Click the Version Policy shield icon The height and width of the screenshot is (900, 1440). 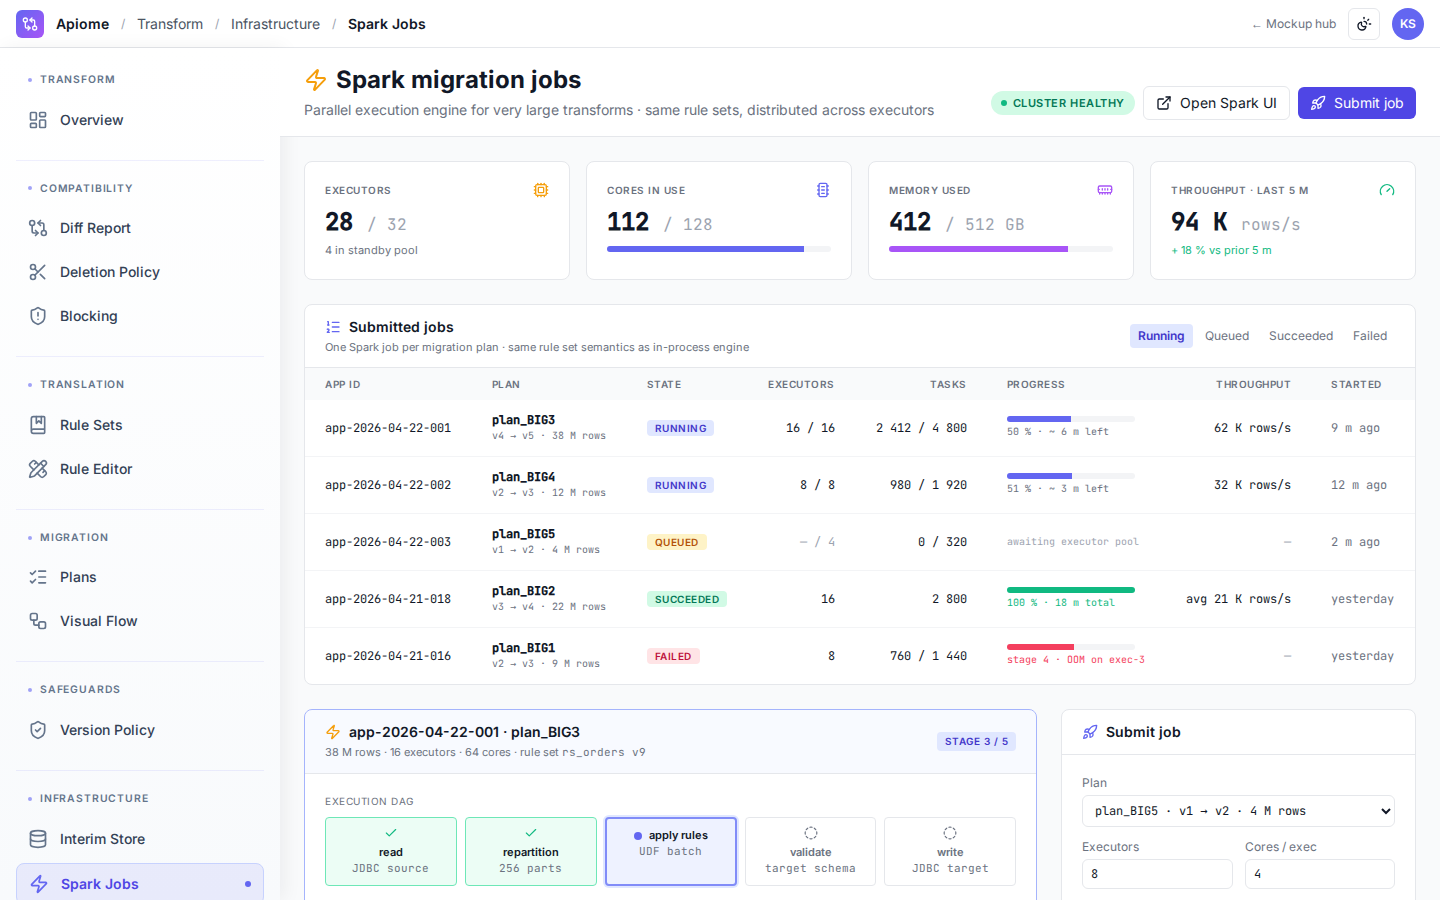tap(38, 730)
